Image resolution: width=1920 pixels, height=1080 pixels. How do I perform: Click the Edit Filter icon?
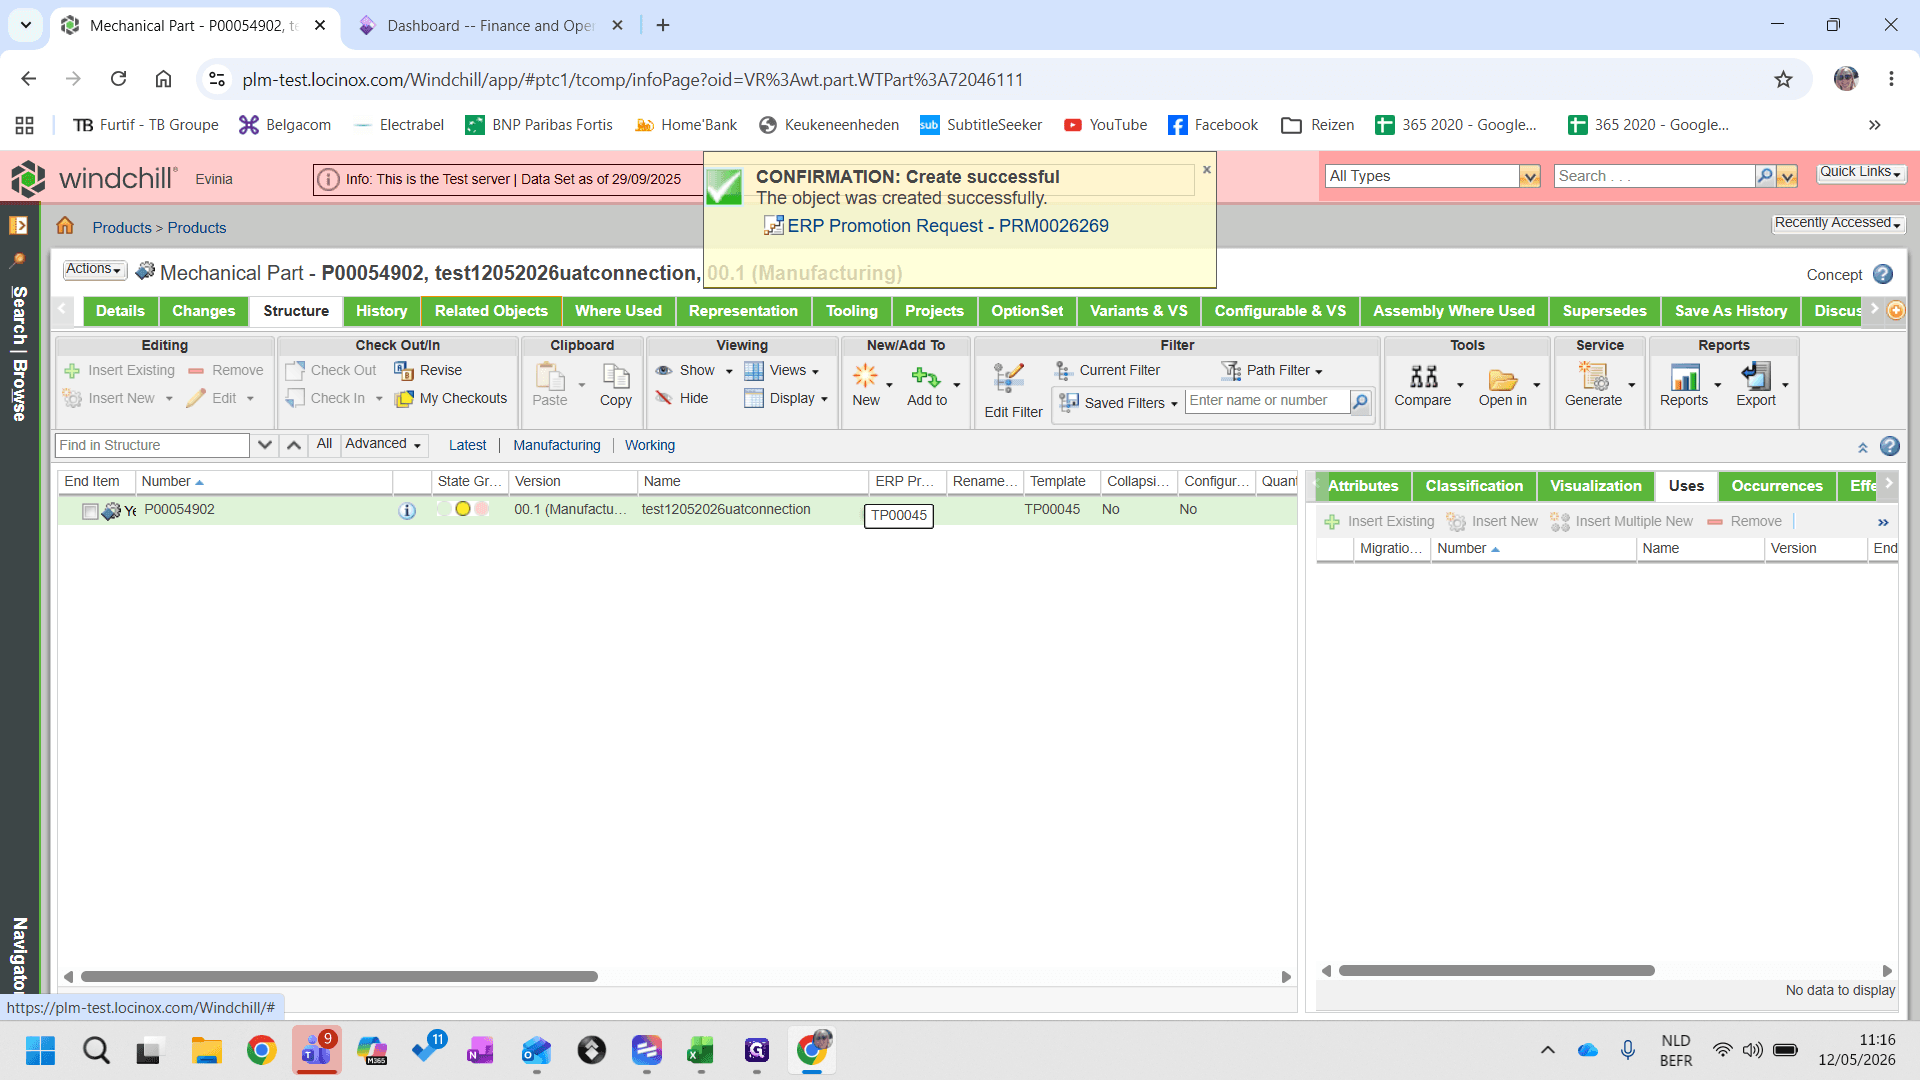(1009, 378)
